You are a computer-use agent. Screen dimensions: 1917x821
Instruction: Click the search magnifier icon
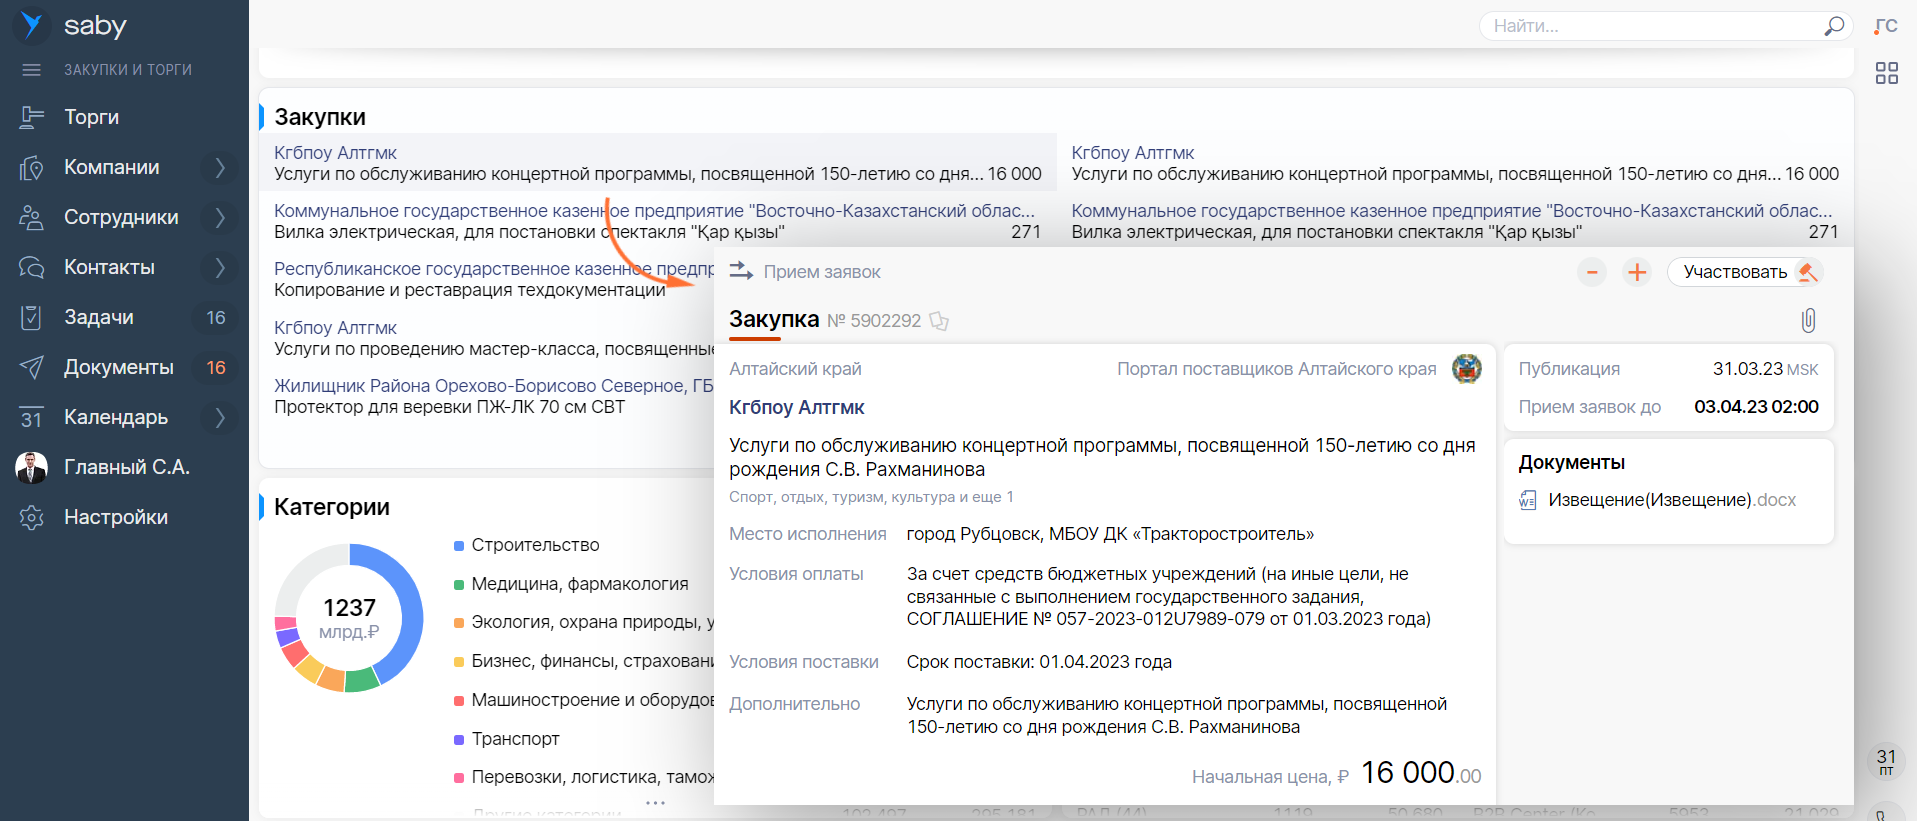pos(1834,26)
